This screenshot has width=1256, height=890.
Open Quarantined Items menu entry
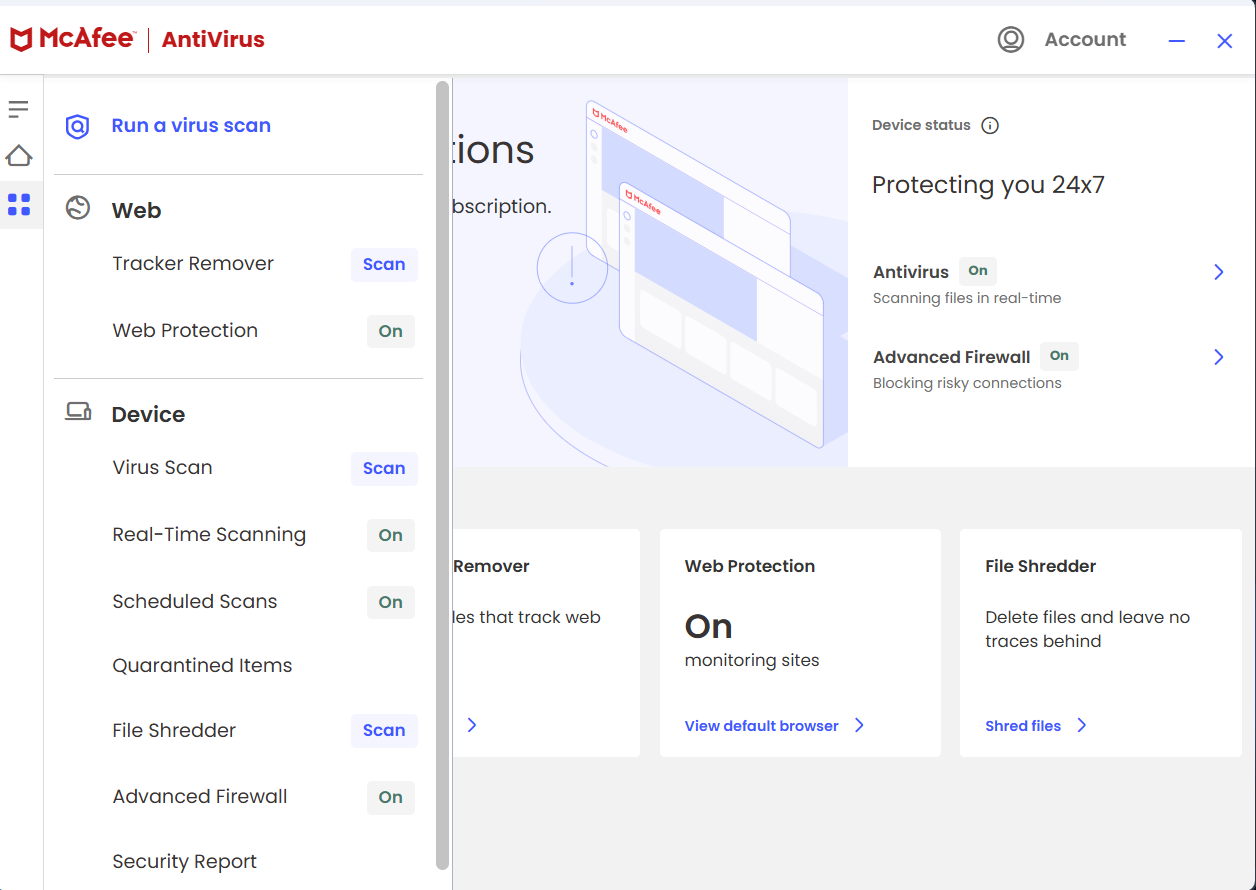(202, 666)
